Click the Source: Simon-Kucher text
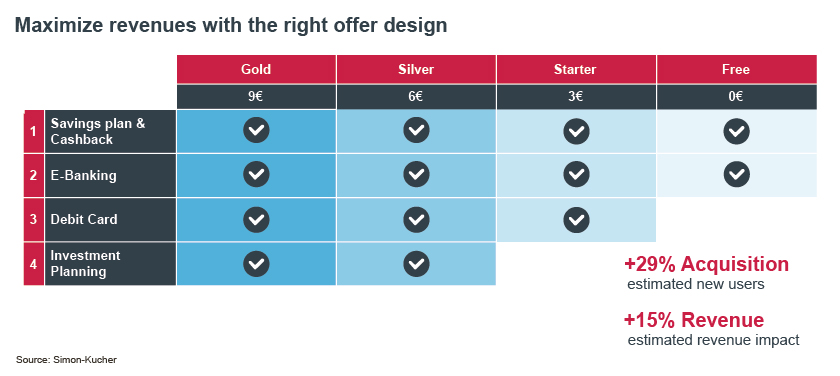Image resolution: width=840 pixels, height=376 pixels. [x=66, y=360]
